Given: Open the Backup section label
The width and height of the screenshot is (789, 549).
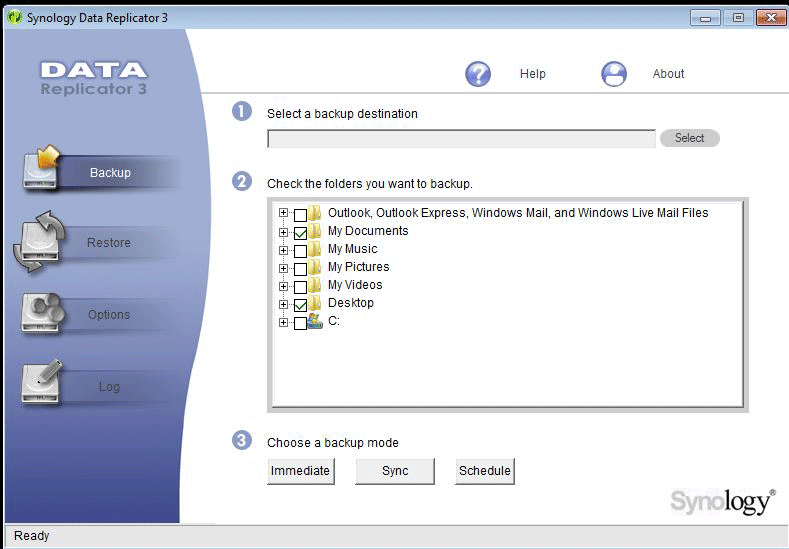Looking at the screenshot, I should pos(110,173).
